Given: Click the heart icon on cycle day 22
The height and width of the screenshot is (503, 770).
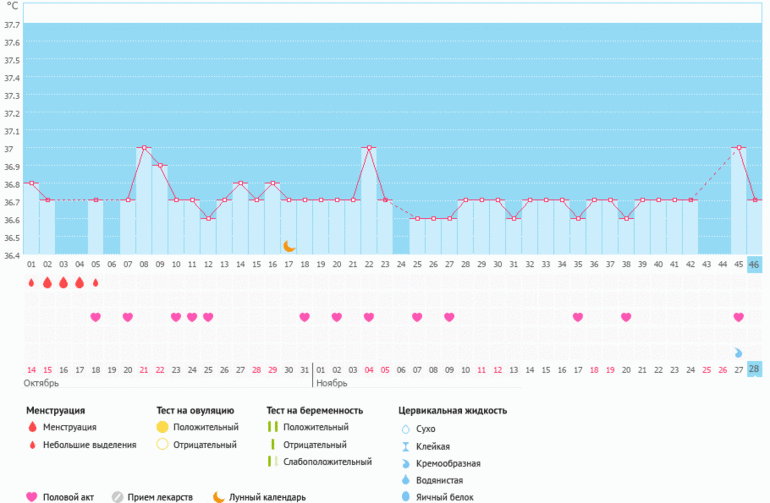Looking at the screenshot, I should point(369,317).
